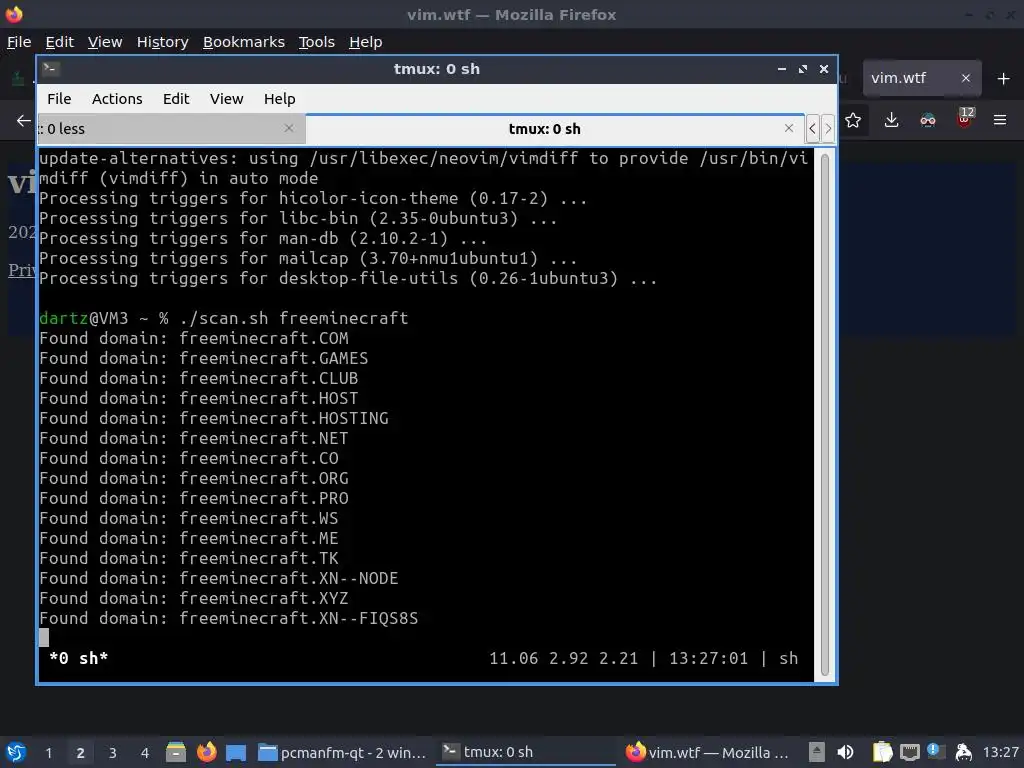This screenshot has width=1024, height=768.
Task: Click the glasses-face extension icon in Firefox
Action: (928, 120)
